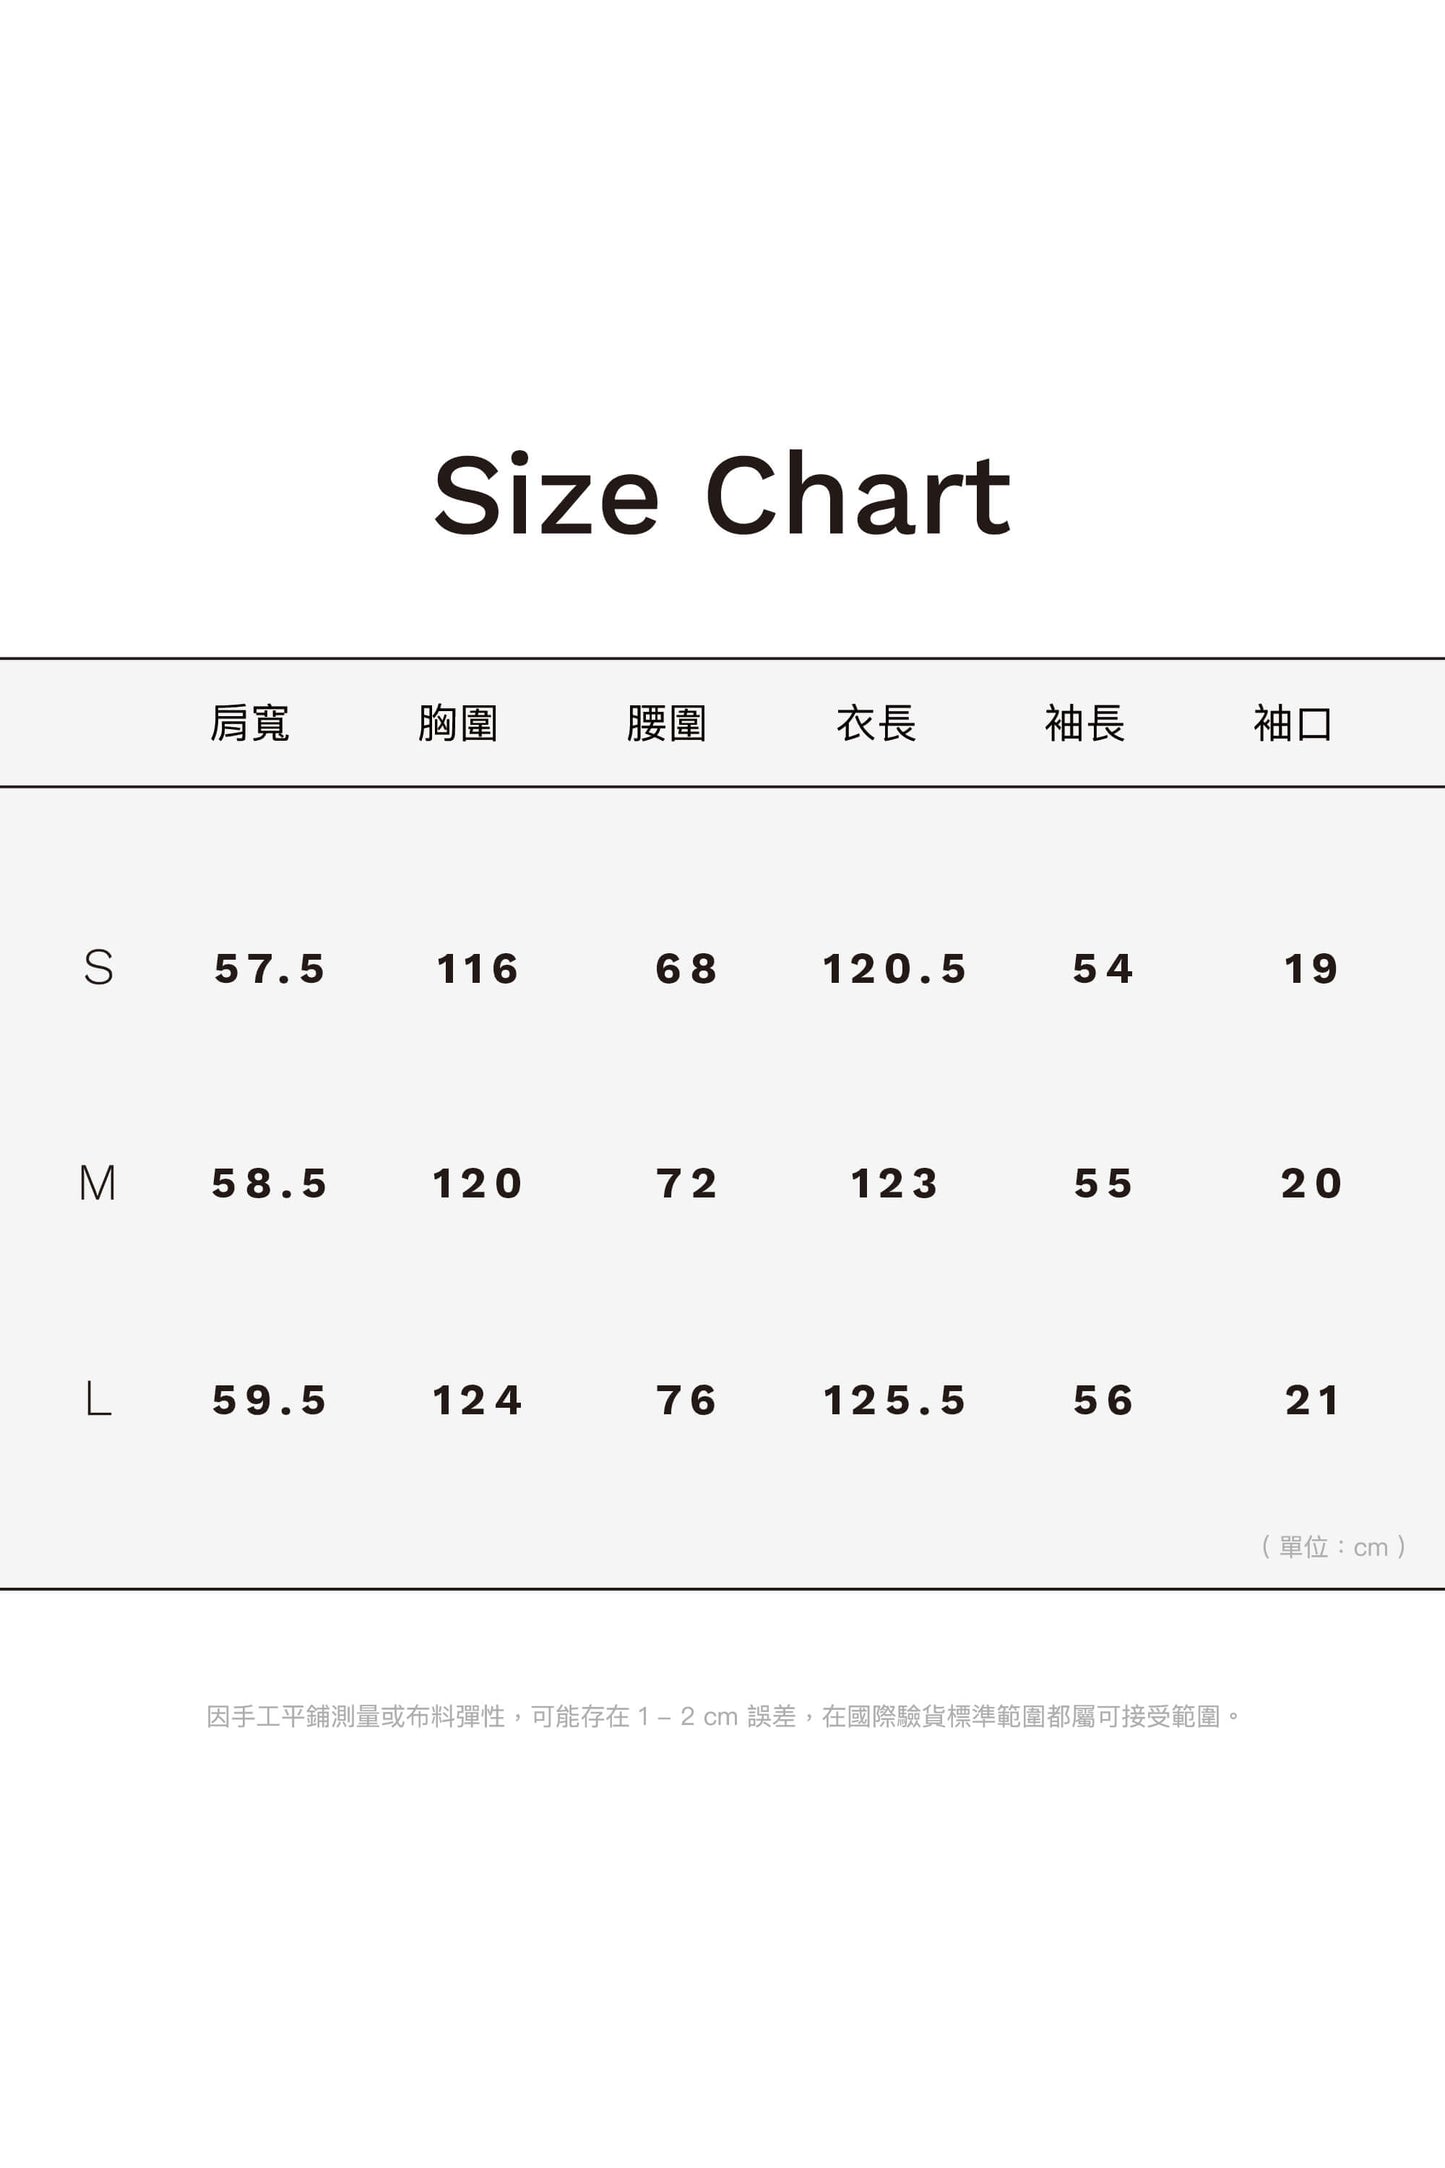Select the S size row label

click(x=98, y=968)
